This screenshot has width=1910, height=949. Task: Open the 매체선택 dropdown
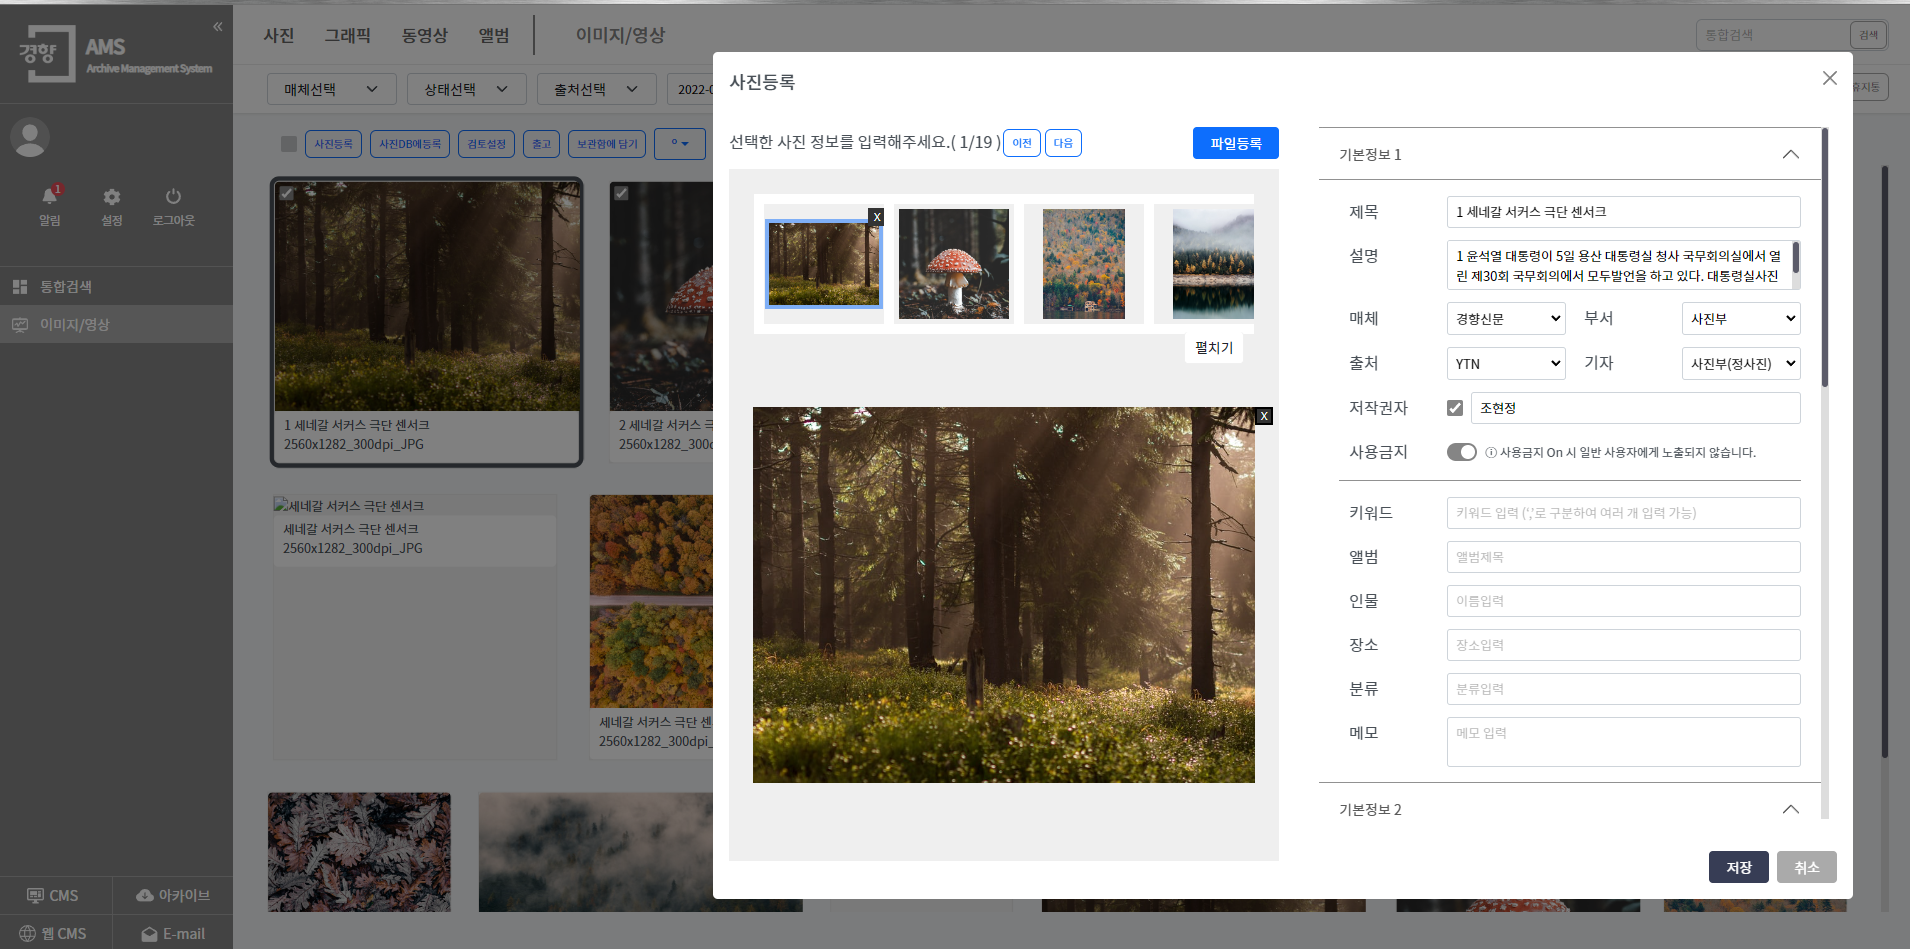pos(332,89)
